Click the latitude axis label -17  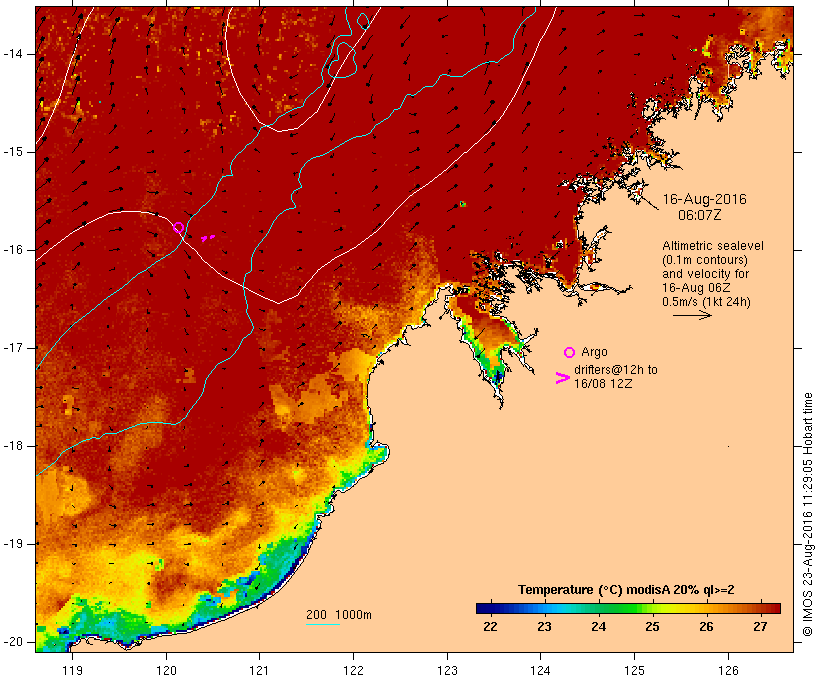[x=13, y=348]
